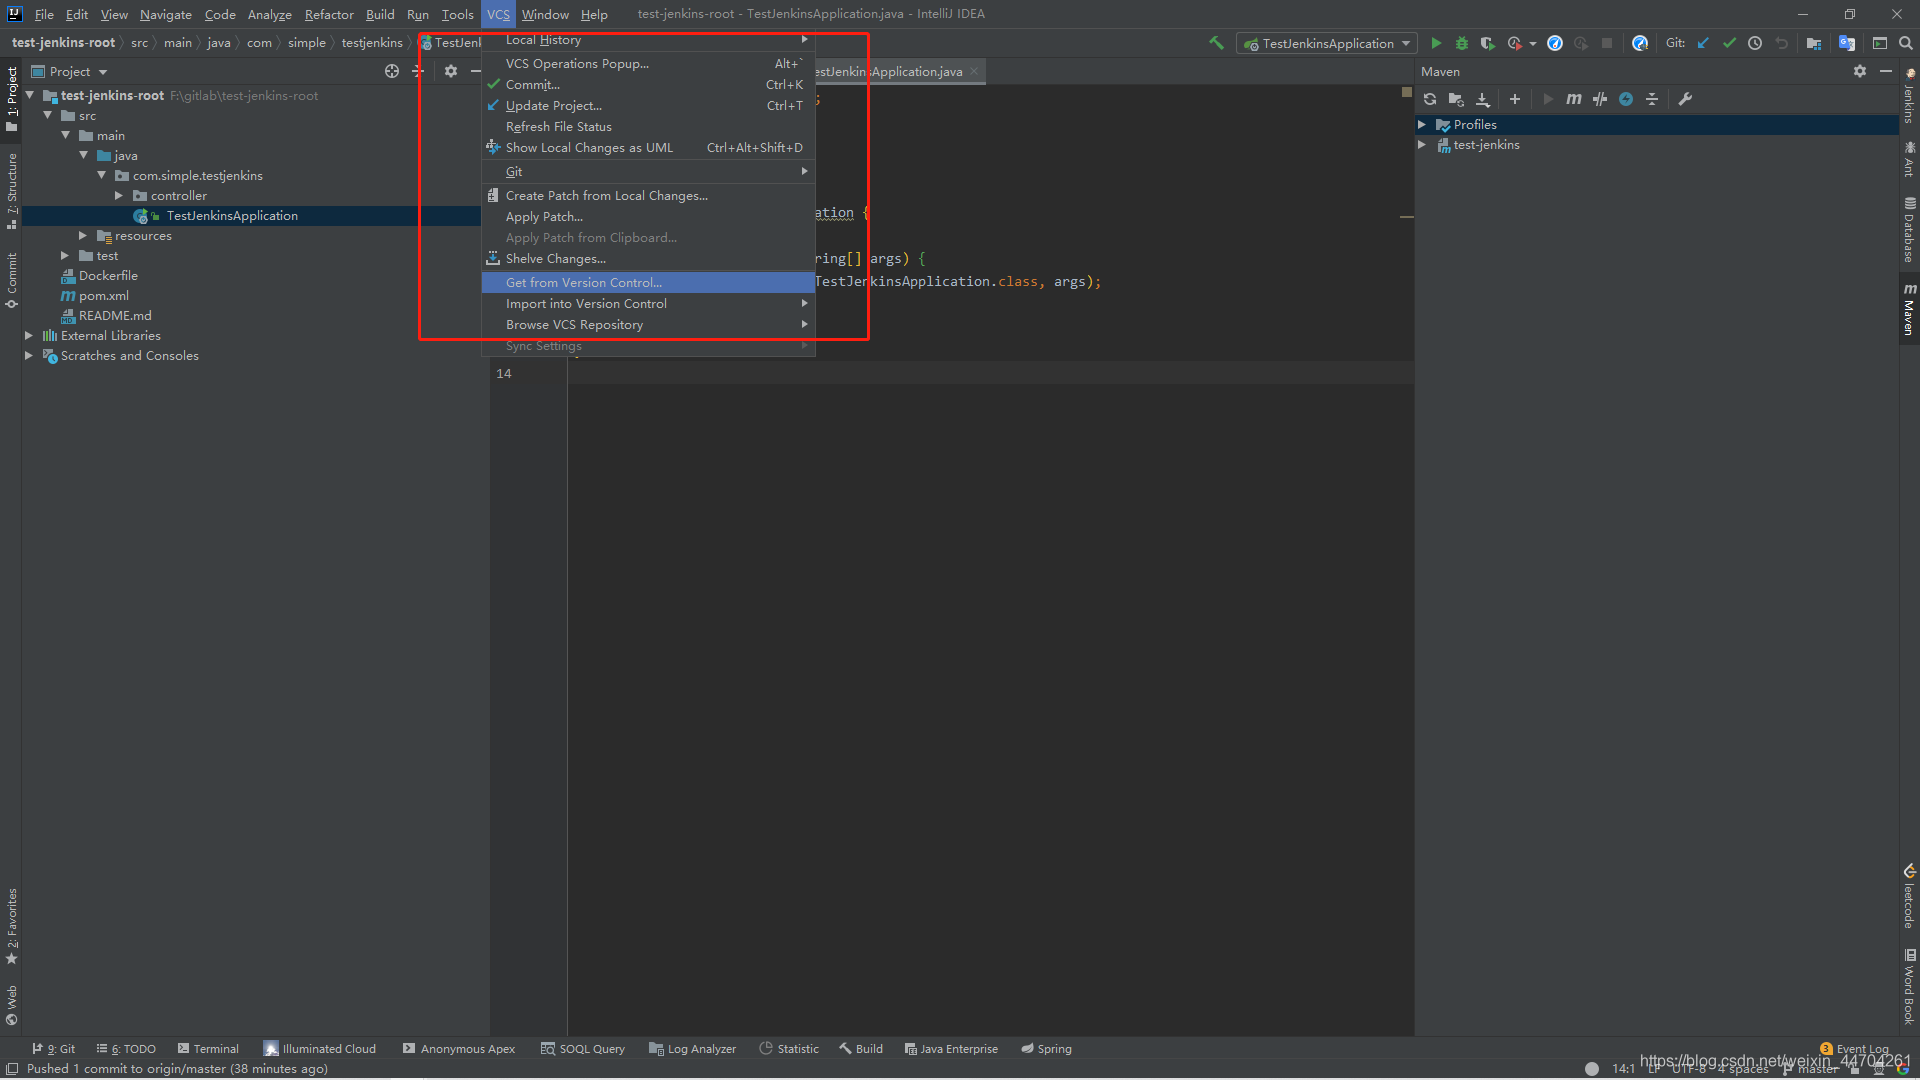Open the Spring tool window
The width and height of the screenshot is (1920, 1080).
(1046, 1048)
